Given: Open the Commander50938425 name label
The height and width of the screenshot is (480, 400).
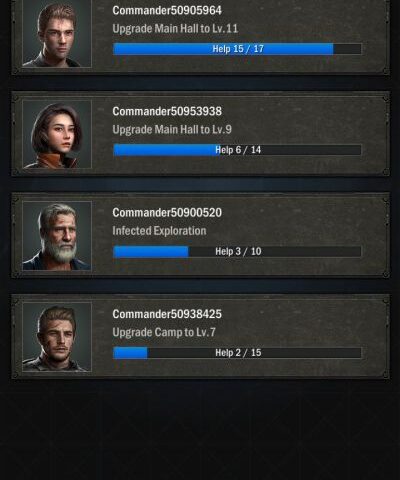Looking at the screenshot, I should [167, 314].
